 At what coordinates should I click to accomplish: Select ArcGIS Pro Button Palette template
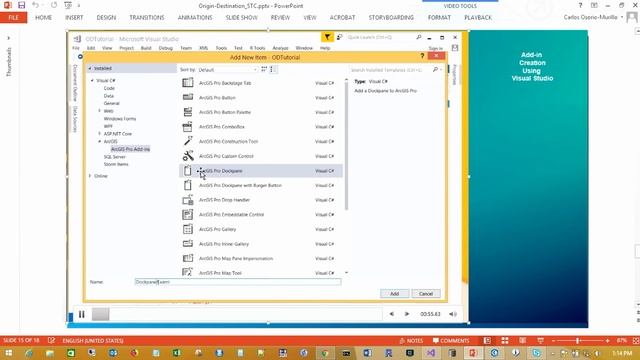point(261,112)
